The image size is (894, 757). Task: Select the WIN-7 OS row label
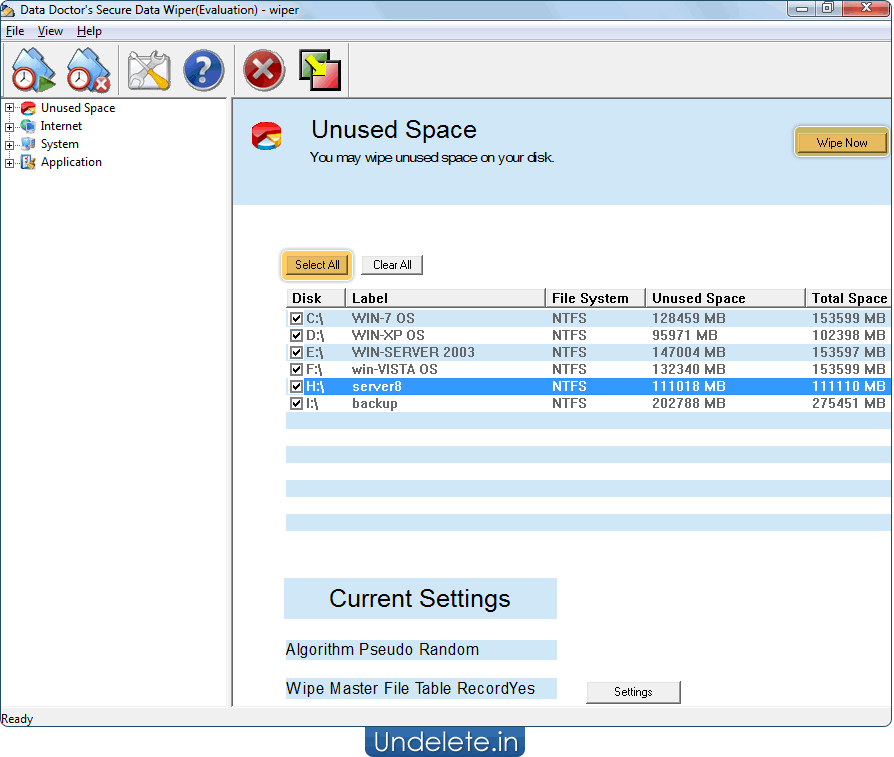point(383,318)
